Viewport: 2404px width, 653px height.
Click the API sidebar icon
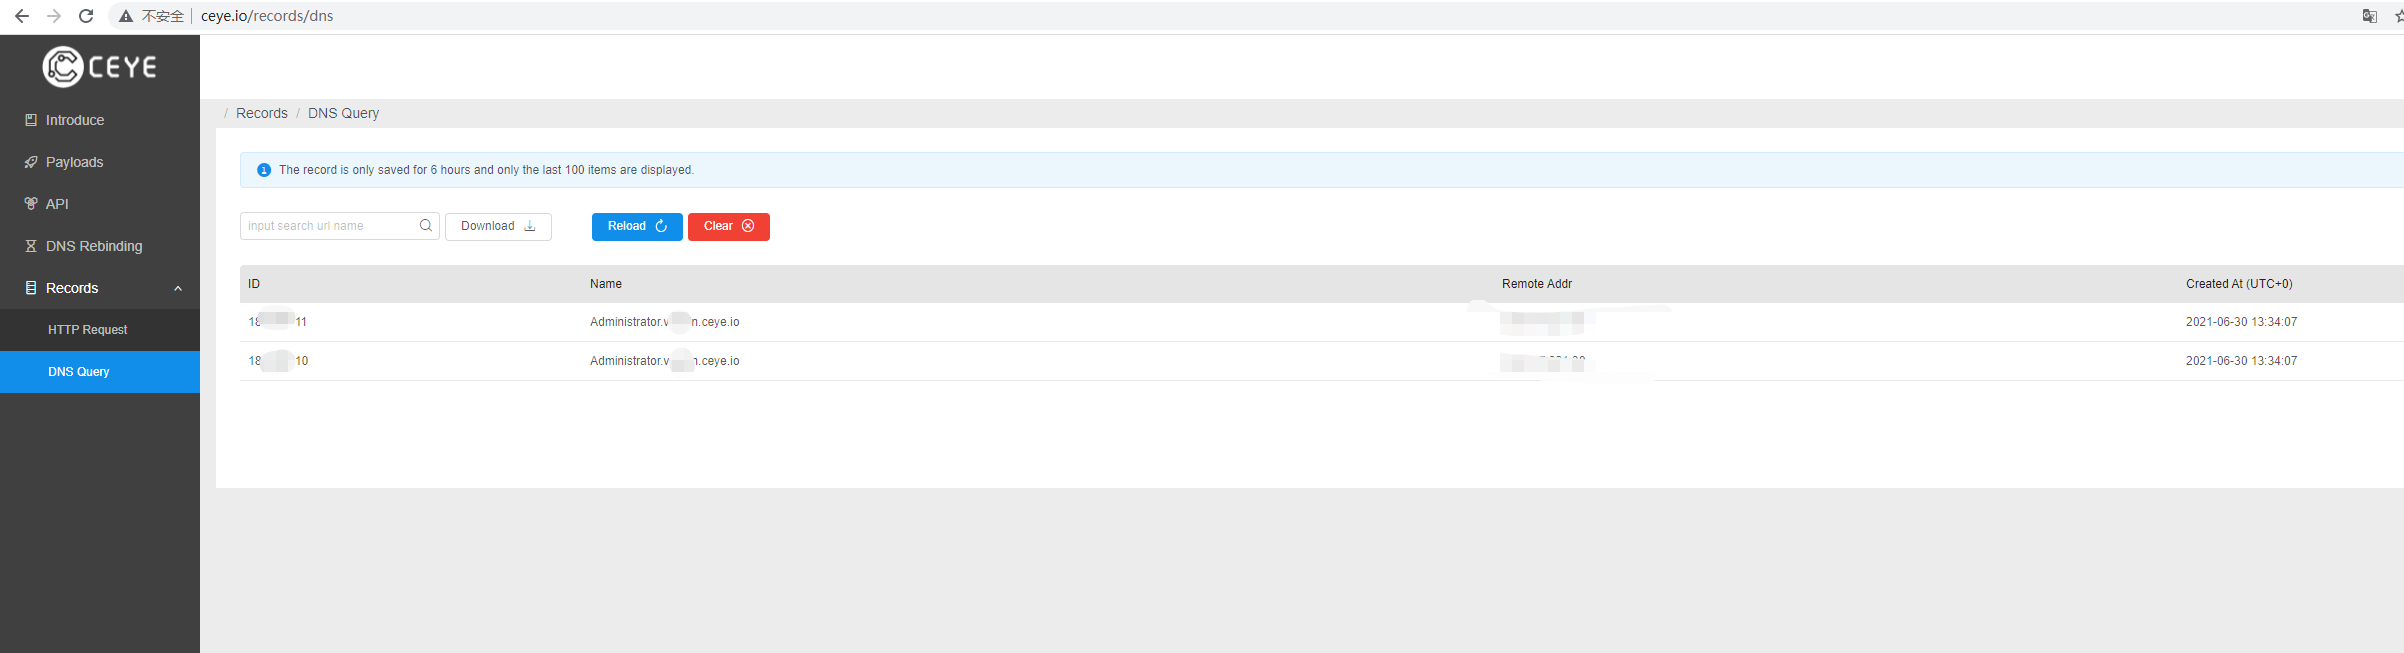[31, 204]
